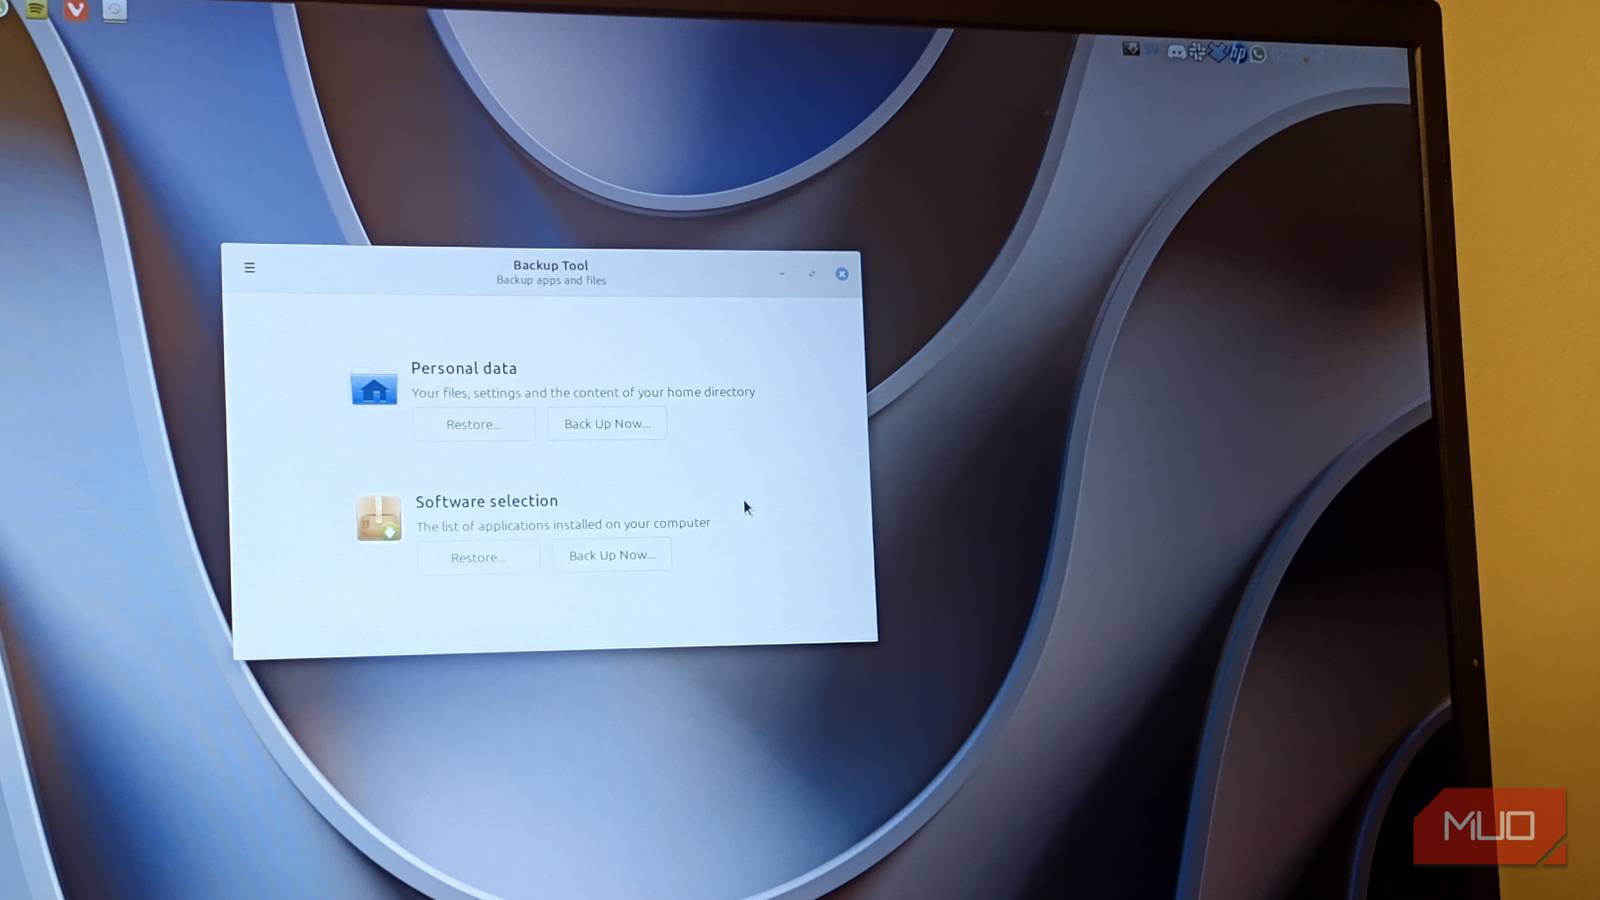The height and width of the screenshot is (900, 1600).
Task: Click the HP support tray icon
Action: (1238, 53)
